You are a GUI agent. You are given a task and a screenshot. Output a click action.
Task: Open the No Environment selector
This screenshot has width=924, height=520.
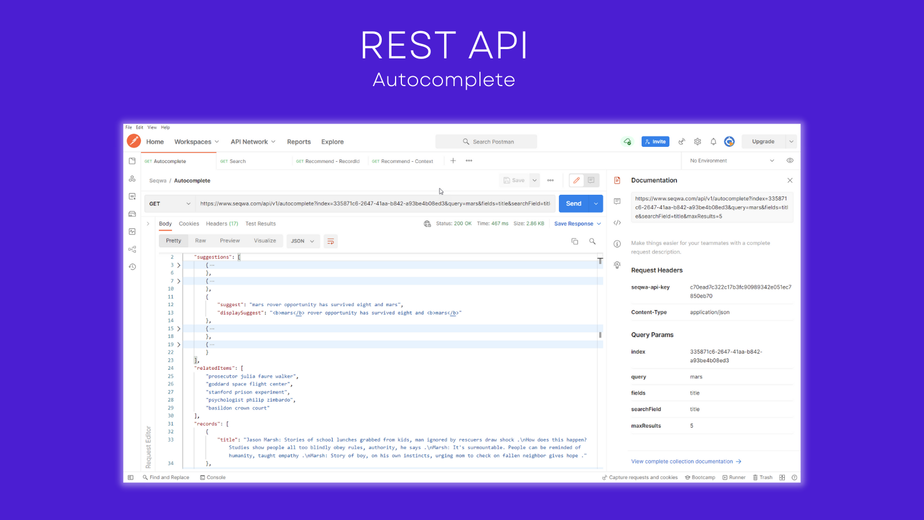coord(731,160)
